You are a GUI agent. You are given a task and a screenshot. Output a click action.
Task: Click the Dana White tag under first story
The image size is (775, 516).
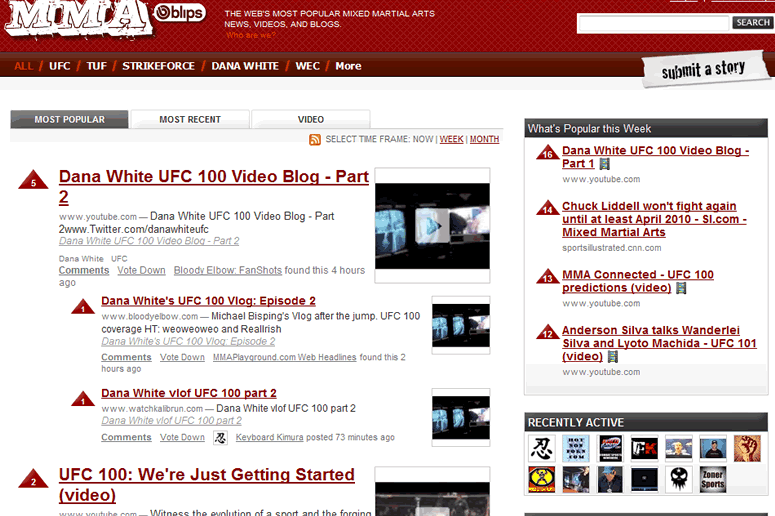point(81,258)
